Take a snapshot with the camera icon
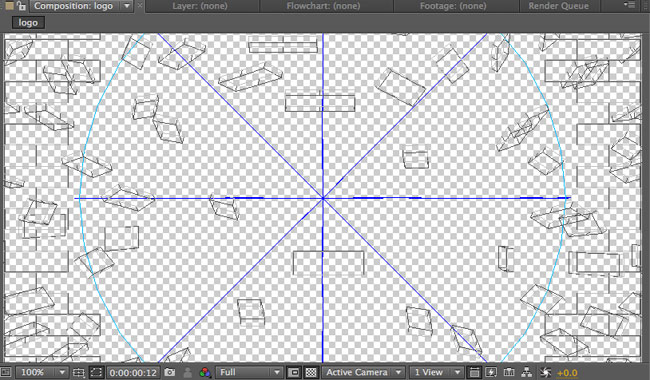Image resolution: width=650 pixels, height=380 pixels. 170,372
